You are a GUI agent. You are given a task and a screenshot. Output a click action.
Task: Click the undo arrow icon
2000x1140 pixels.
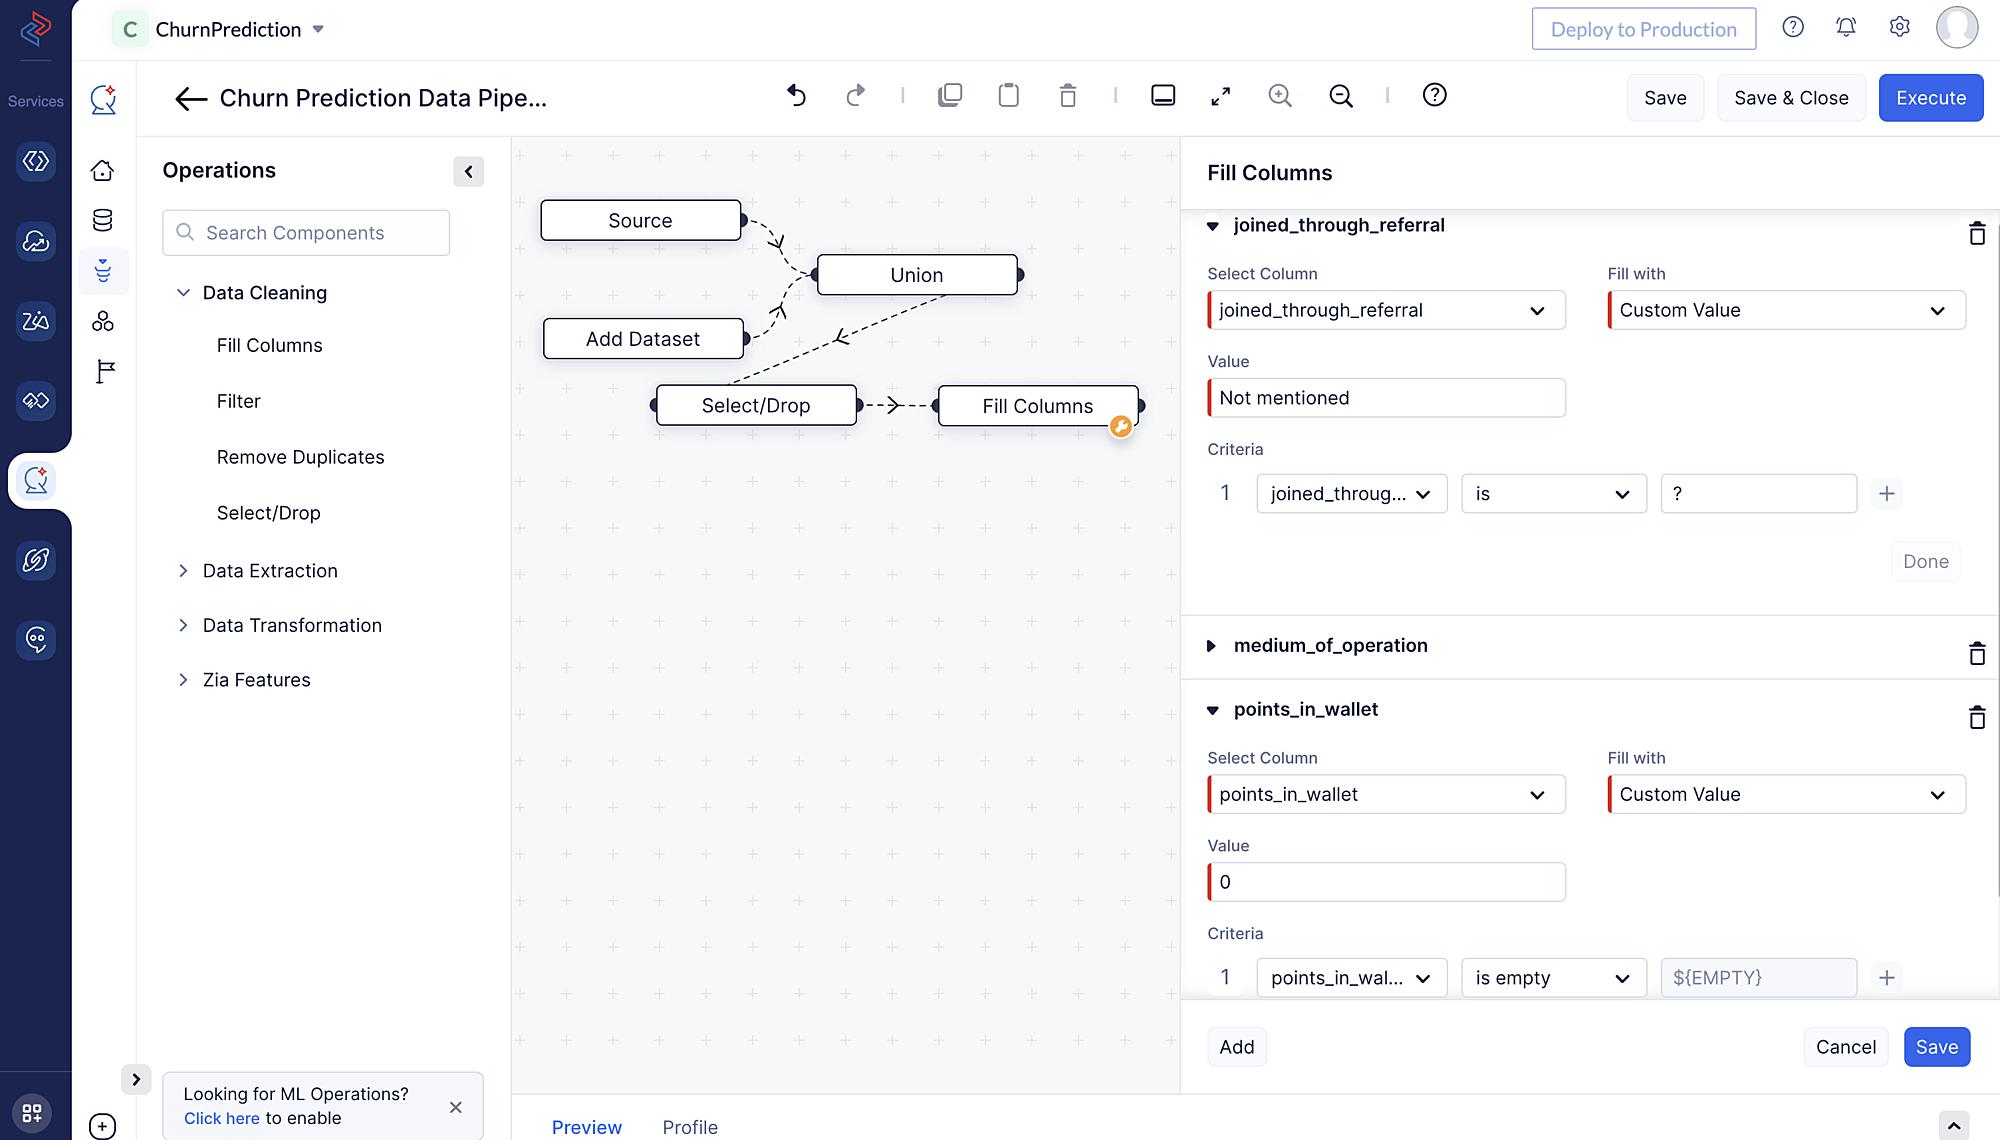(x=797, y=95)
